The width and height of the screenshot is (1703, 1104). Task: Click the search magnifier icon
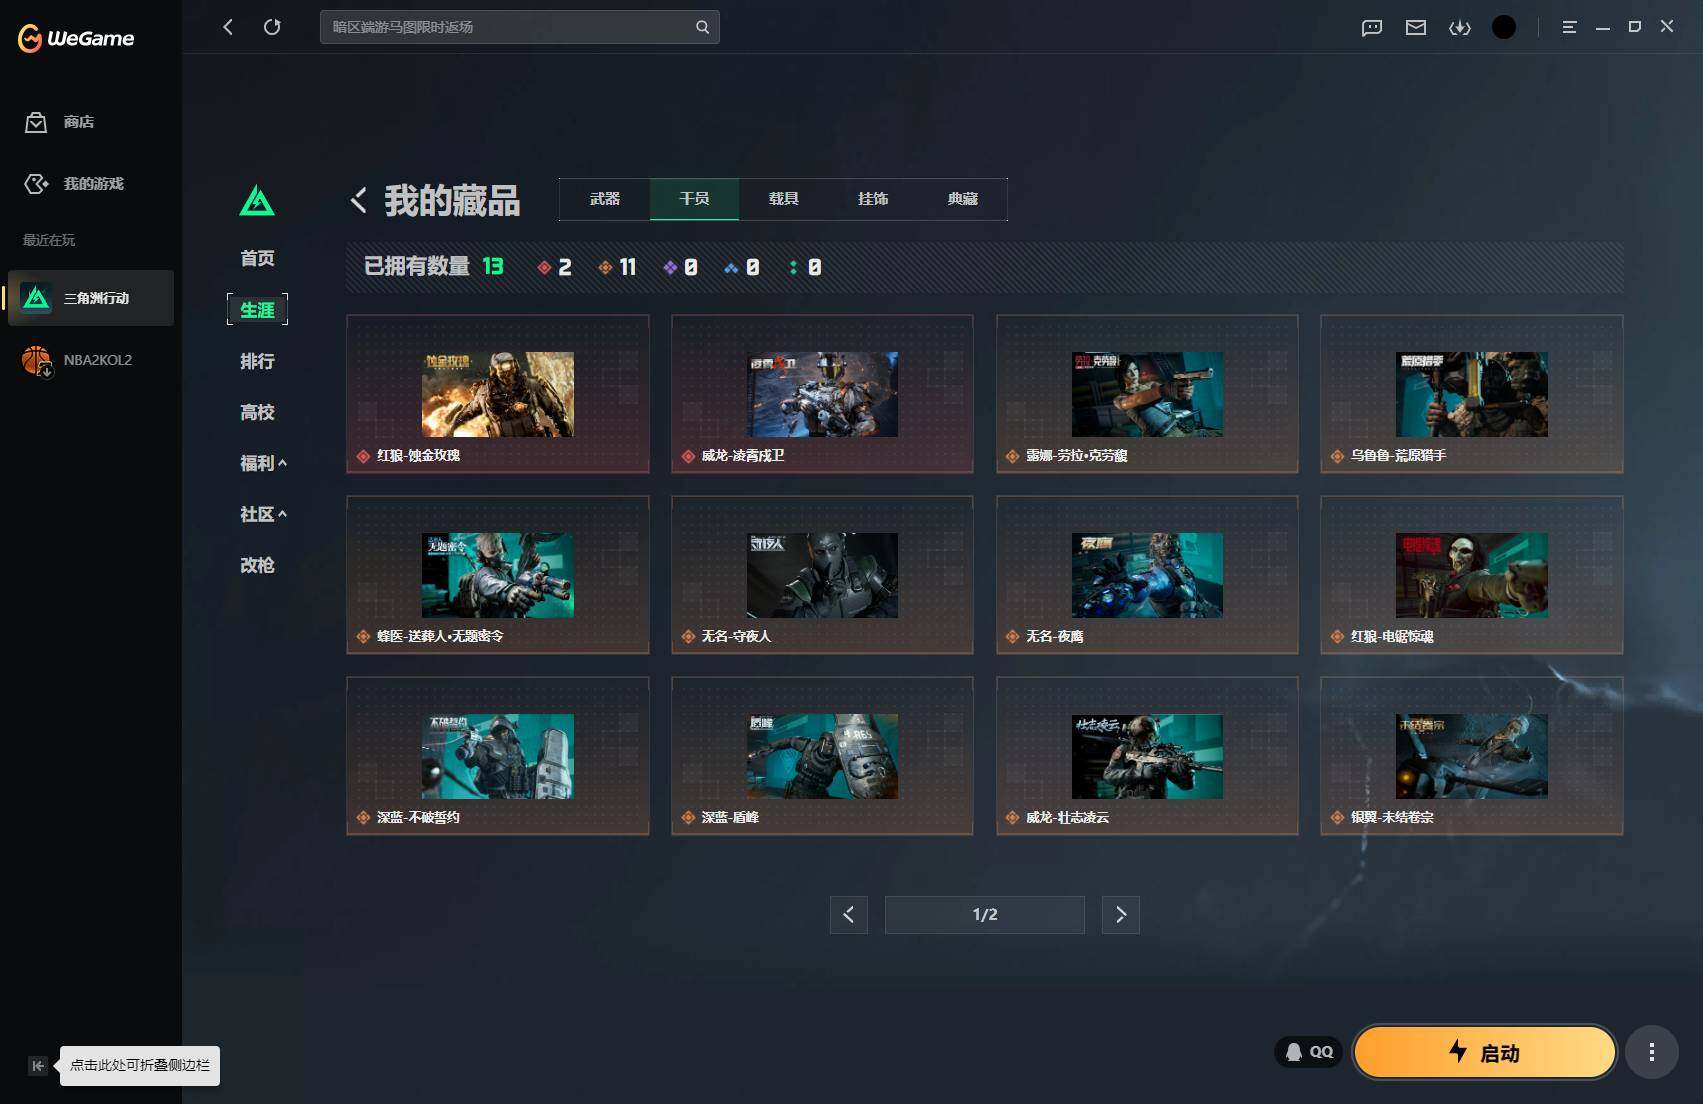[x=703, y=27]
